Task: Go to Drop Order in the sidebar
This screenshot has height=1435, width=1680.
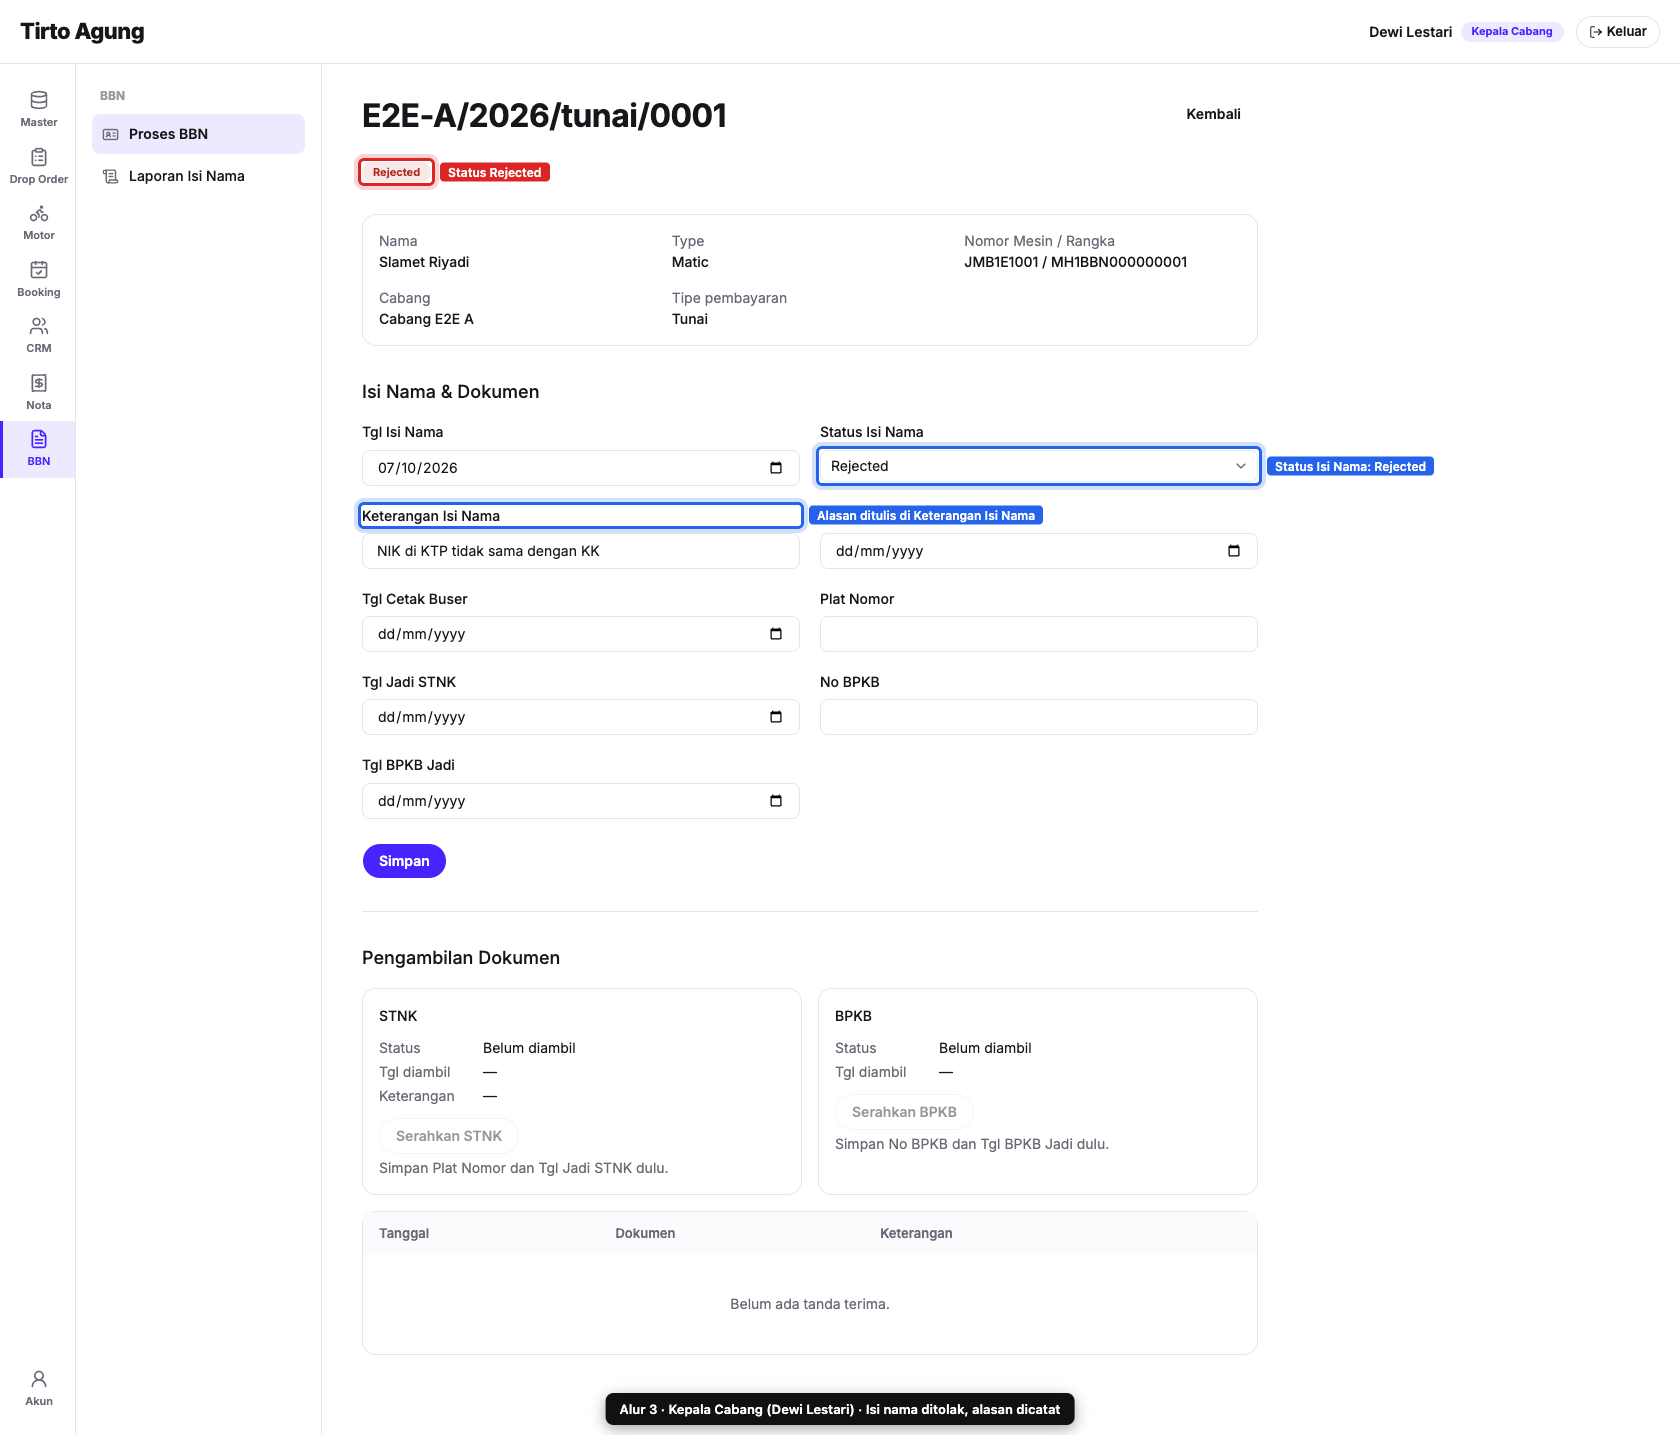Action: click(x=38, y=166)
